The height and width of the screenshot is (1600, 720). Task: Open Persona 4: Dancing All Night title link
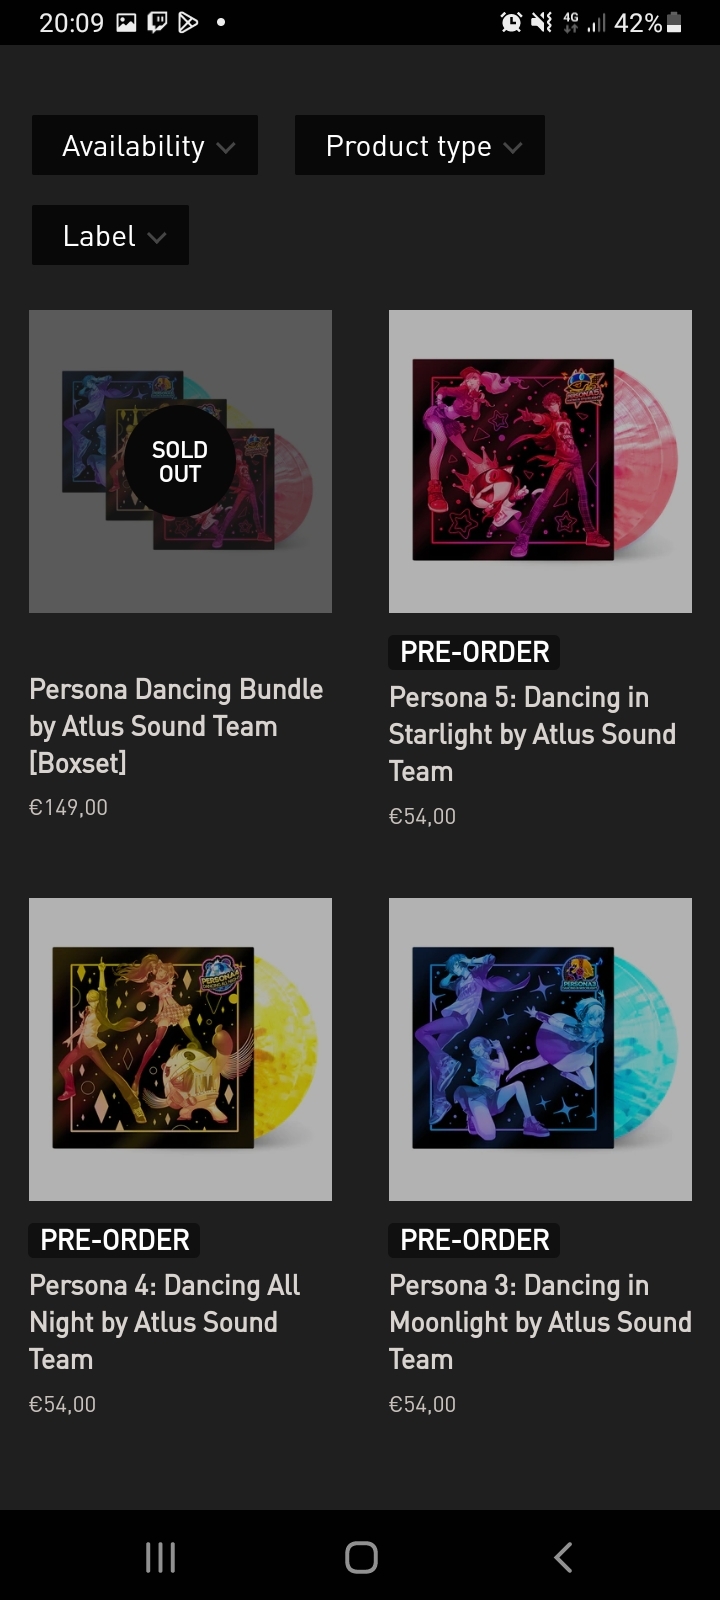[165, 1322]
